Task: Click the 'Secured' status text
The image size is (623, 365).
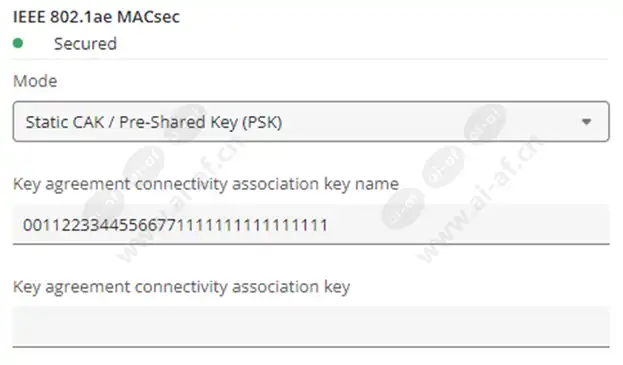Action: coord(85,44)
